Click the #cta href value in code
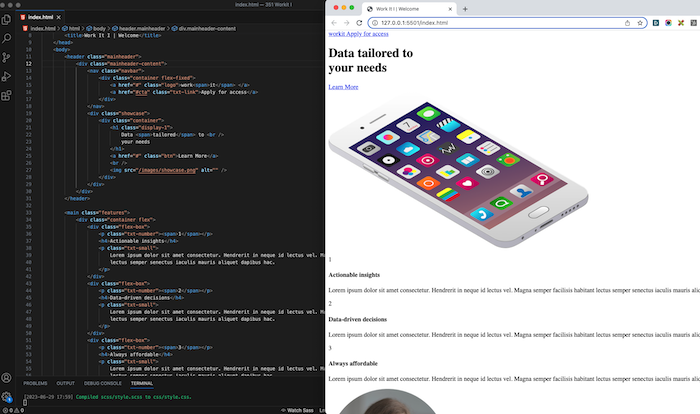This screenshot has height=414, width=700. (142, 92)
